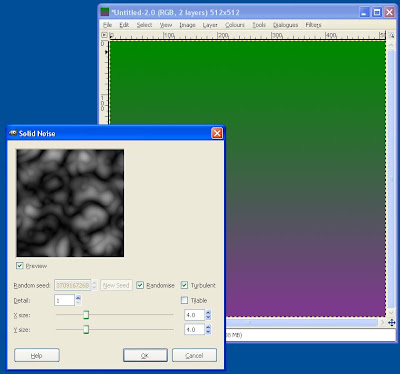Click the green-purple gradient canvas
Image resolution: width=400 pixels, height=374 pixels.
248,179
